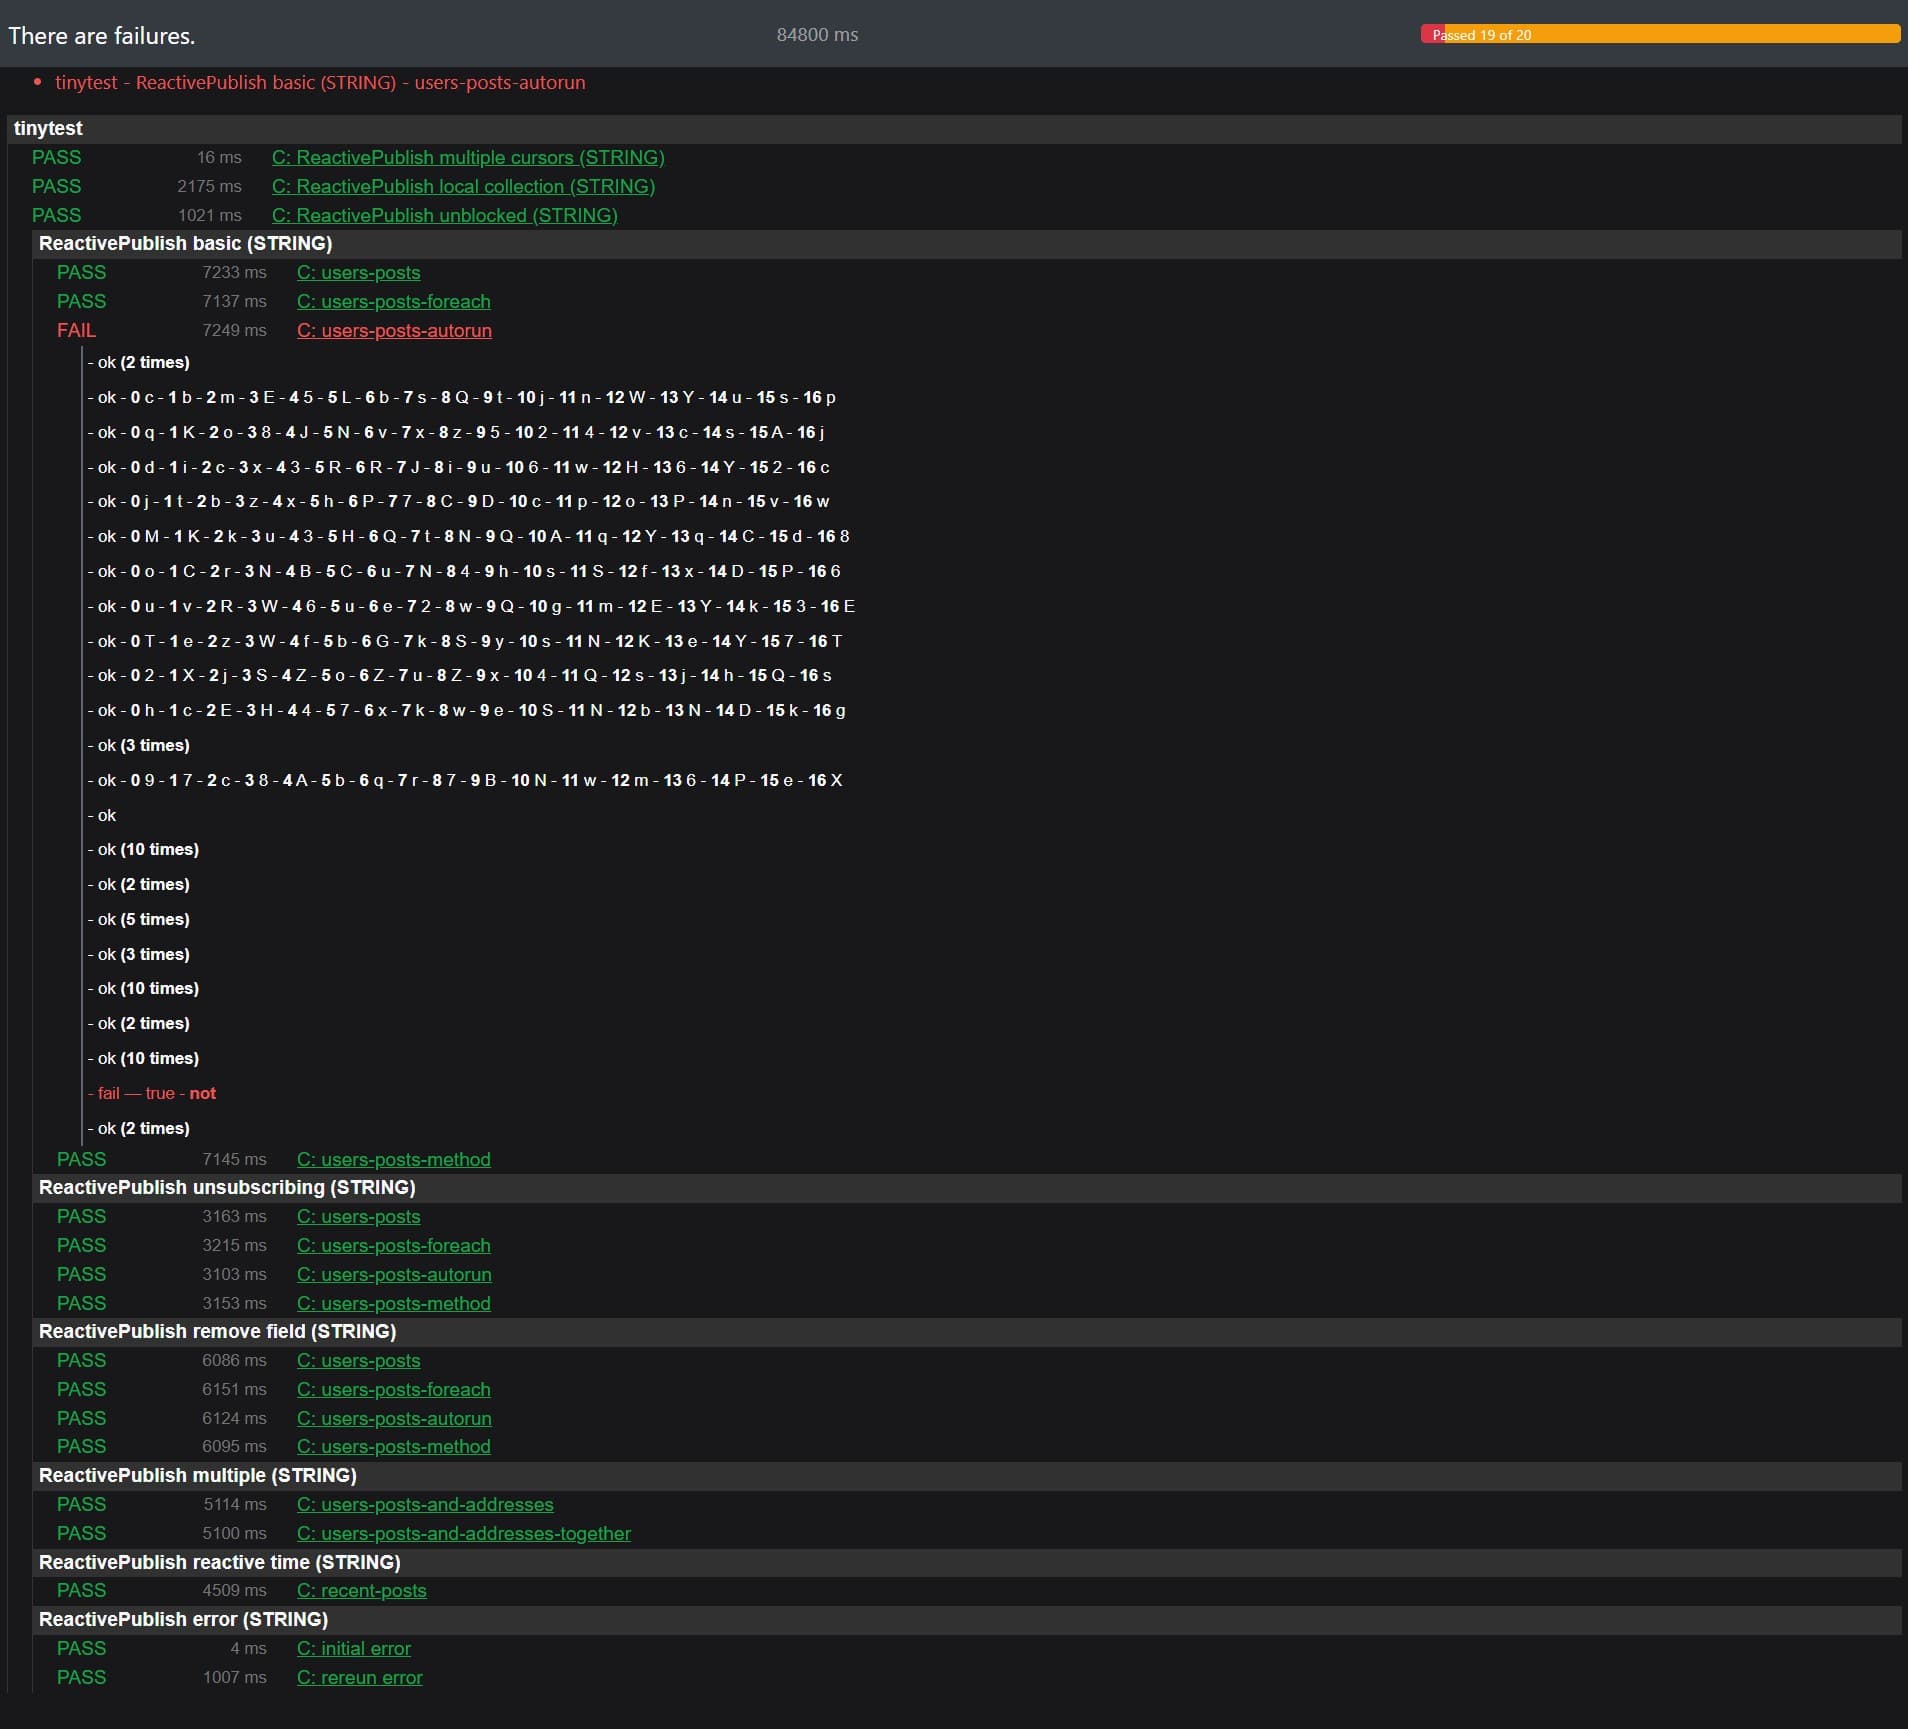Open rereun error test link

pyautogui.click(x=359, y=1677)
